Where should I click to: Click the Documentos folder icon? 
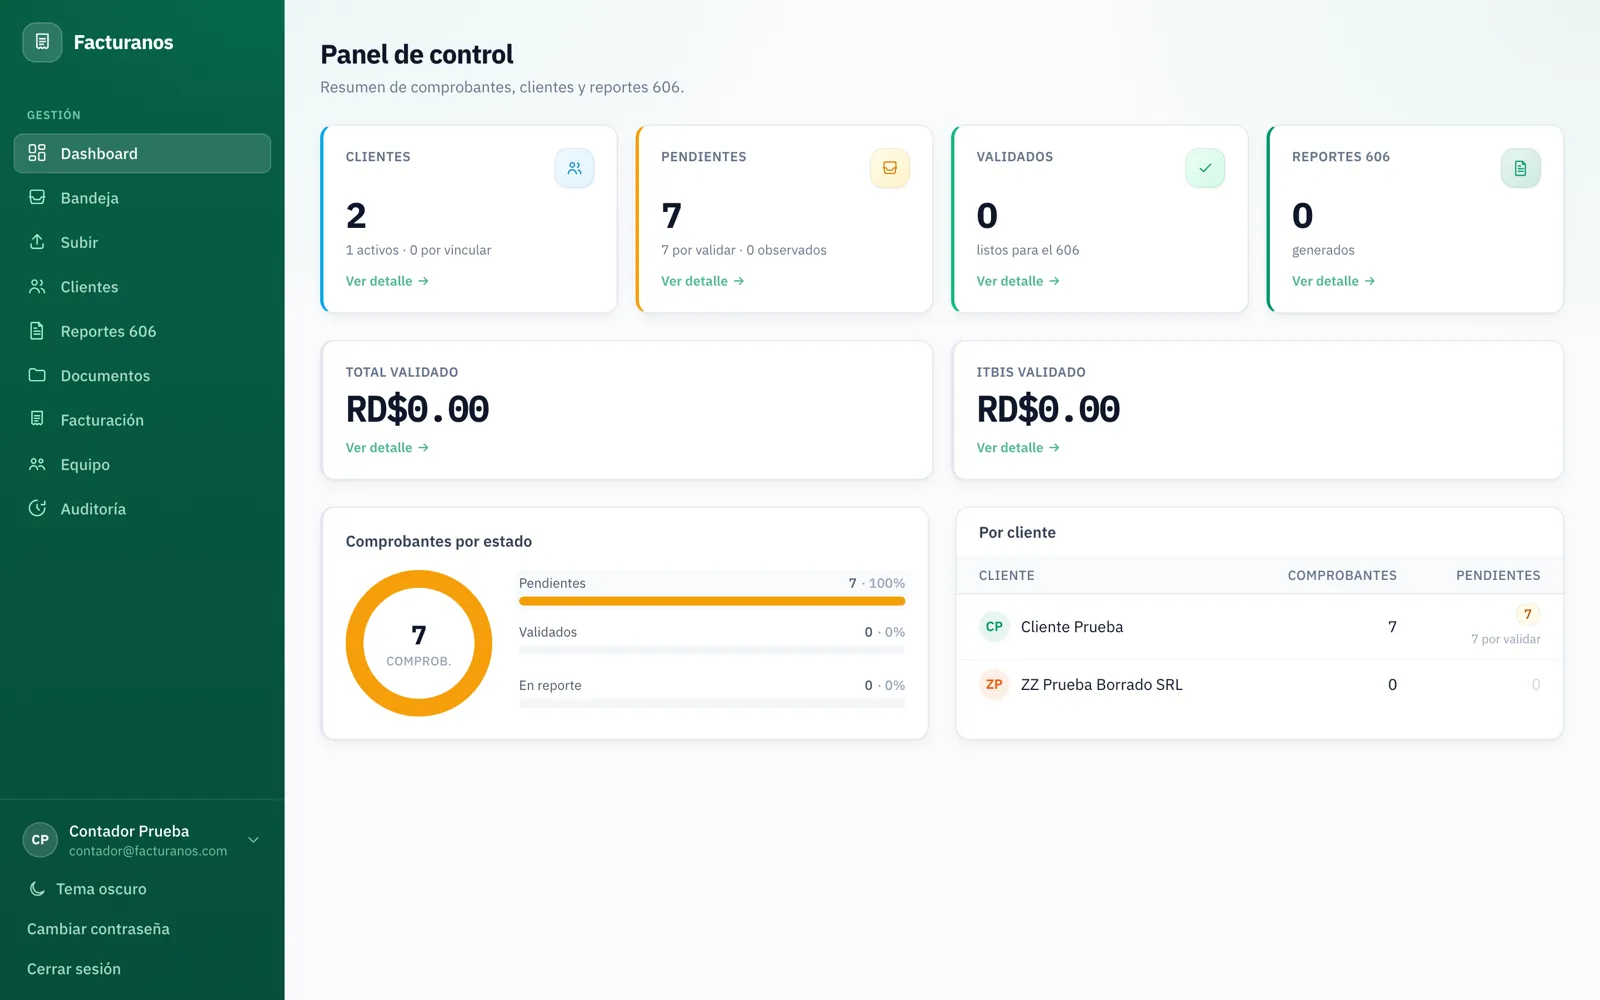[x=37, y=375]
